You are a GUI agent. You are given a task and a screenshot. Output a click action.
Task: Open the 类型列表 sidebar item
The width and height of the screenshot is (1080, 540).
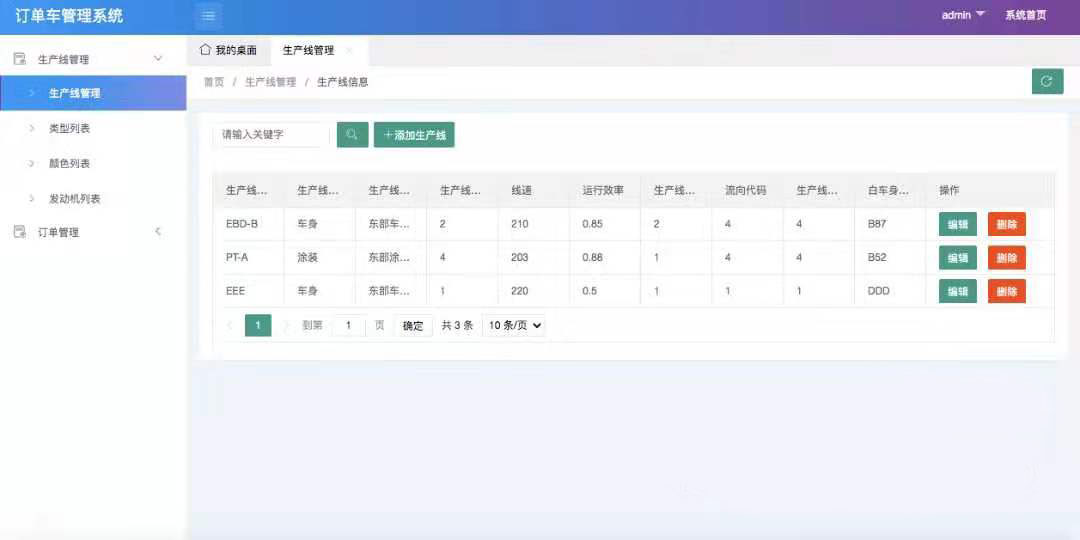[x=70, y=129]
